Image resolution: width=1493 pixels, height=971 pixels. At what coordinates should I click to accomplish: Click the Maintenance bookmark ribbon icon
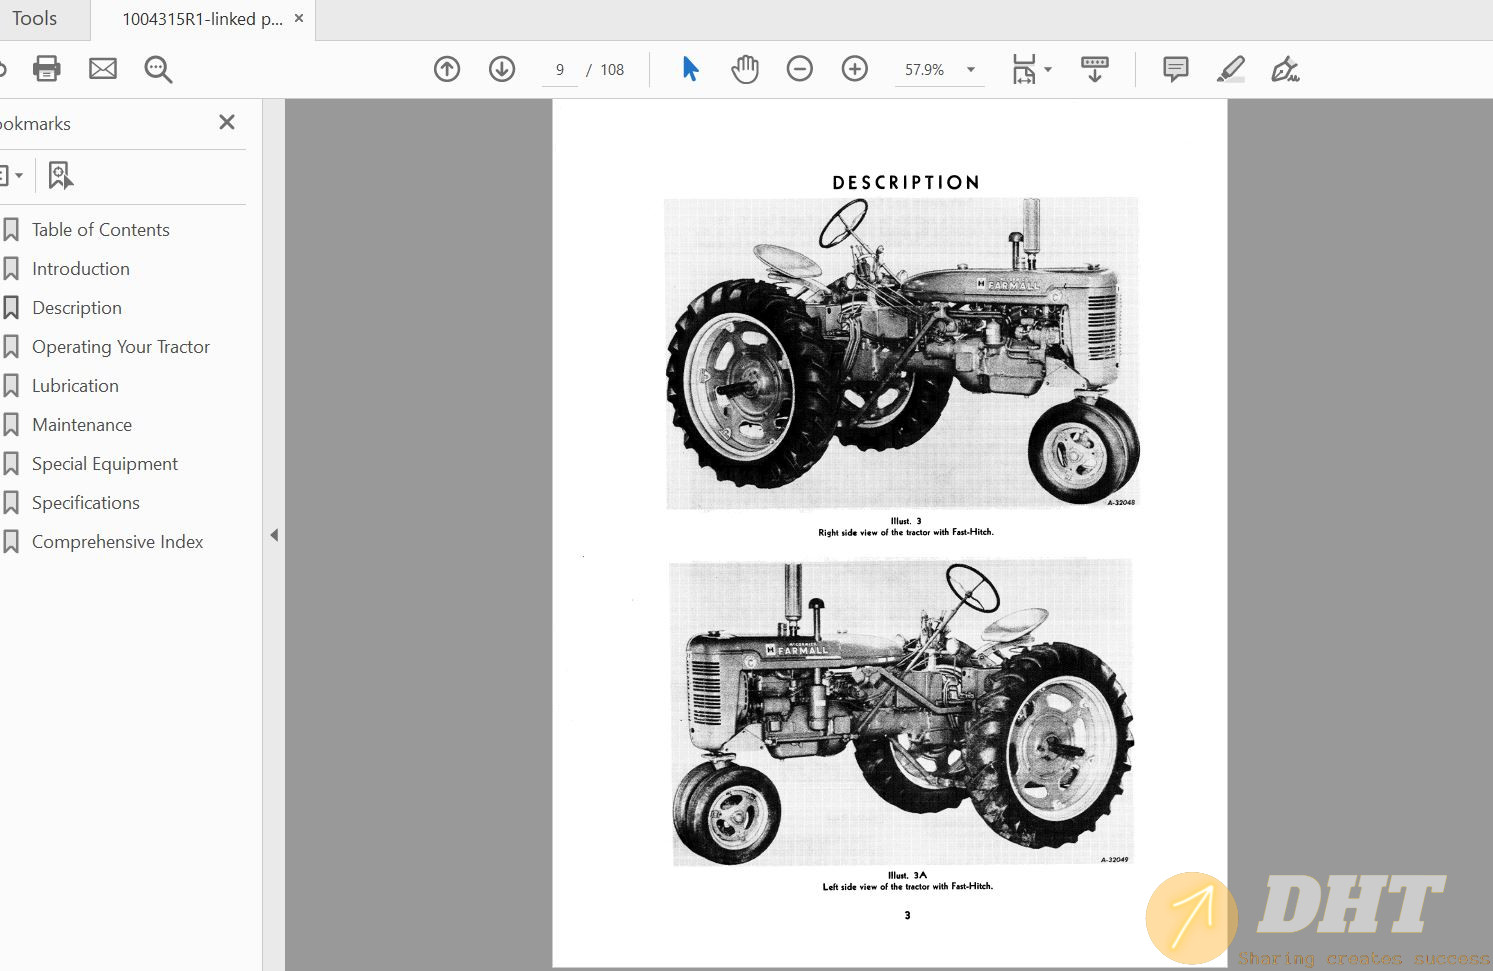coord(11,425)
